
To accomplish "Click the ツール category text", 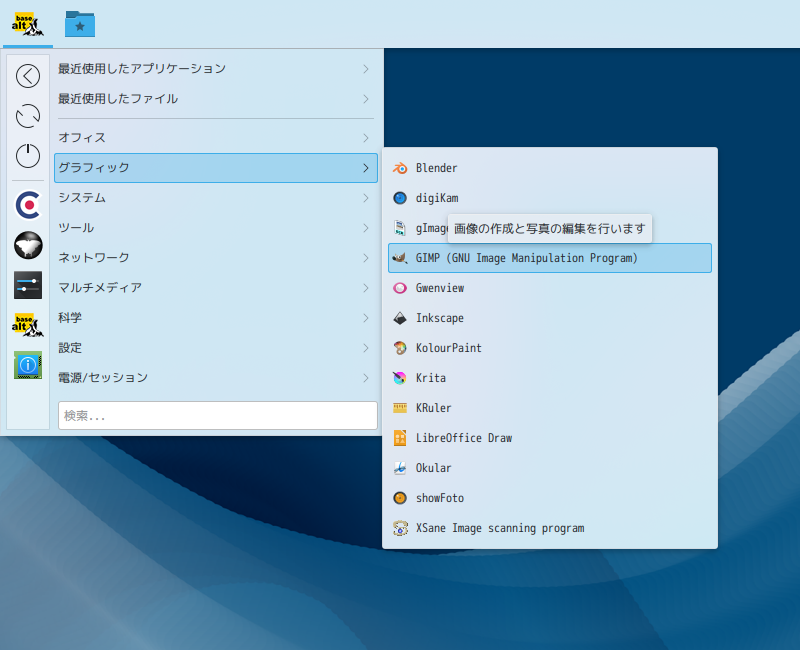I will tap(76, 228).
